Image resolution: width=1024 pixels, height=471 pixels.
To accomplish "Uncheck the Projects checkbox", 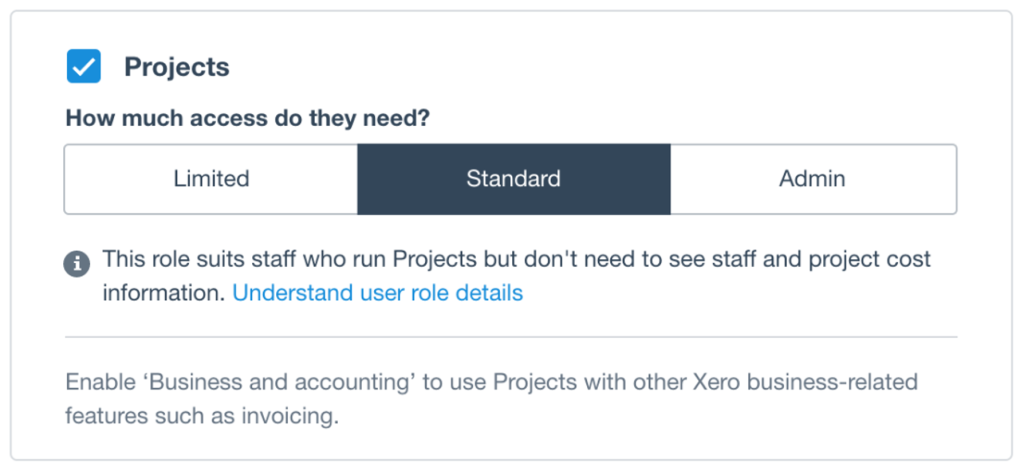I will [84, 66].
